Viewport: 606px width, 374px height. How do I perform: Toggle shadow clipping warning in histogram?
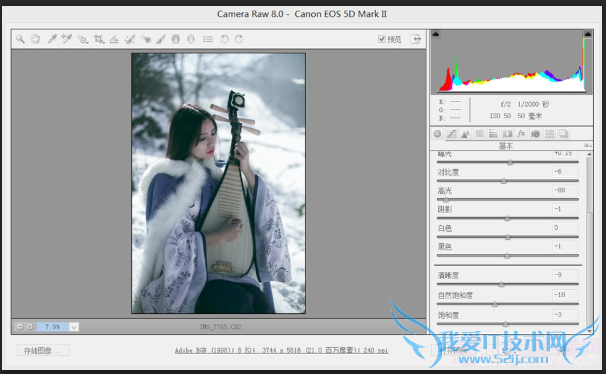(x=436, y=34)
